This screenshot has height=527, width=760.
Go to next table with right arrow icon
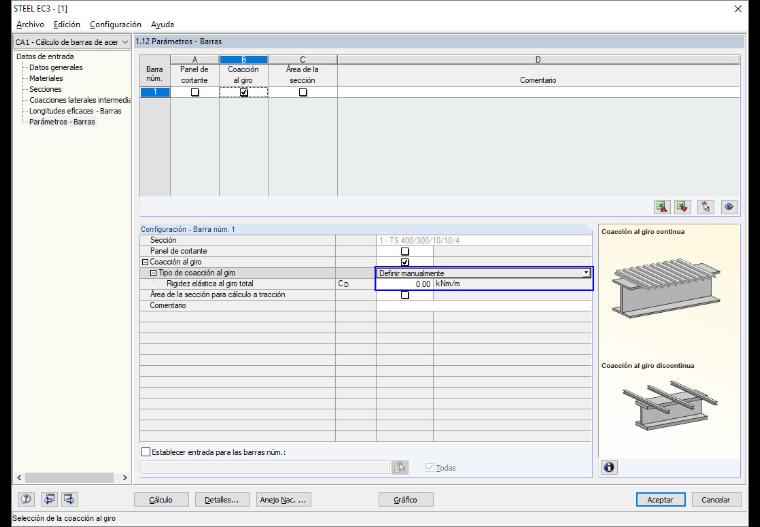coord(69,499)
